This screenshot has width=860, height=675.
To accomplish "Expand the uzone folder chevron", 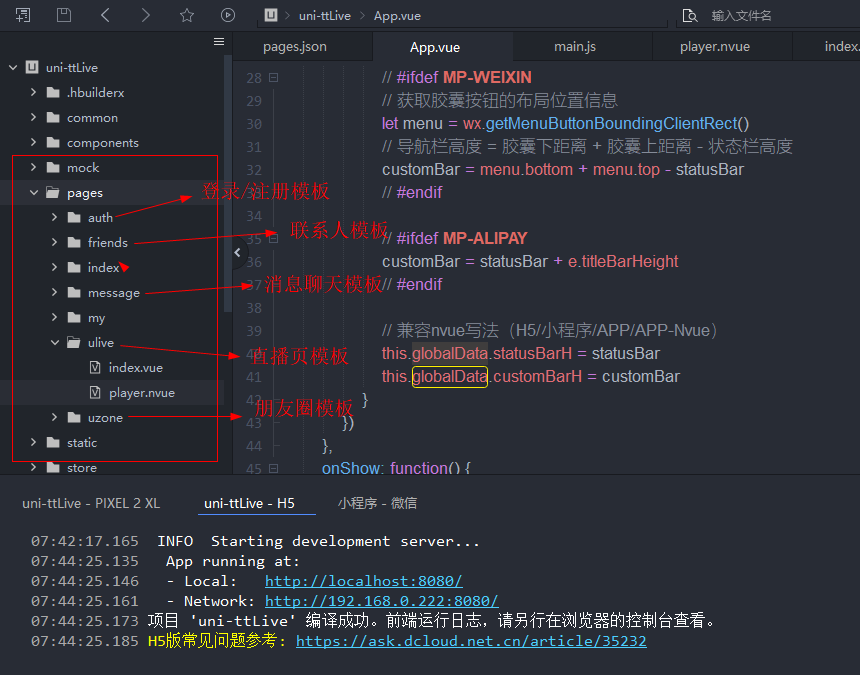I will [56, 418].
